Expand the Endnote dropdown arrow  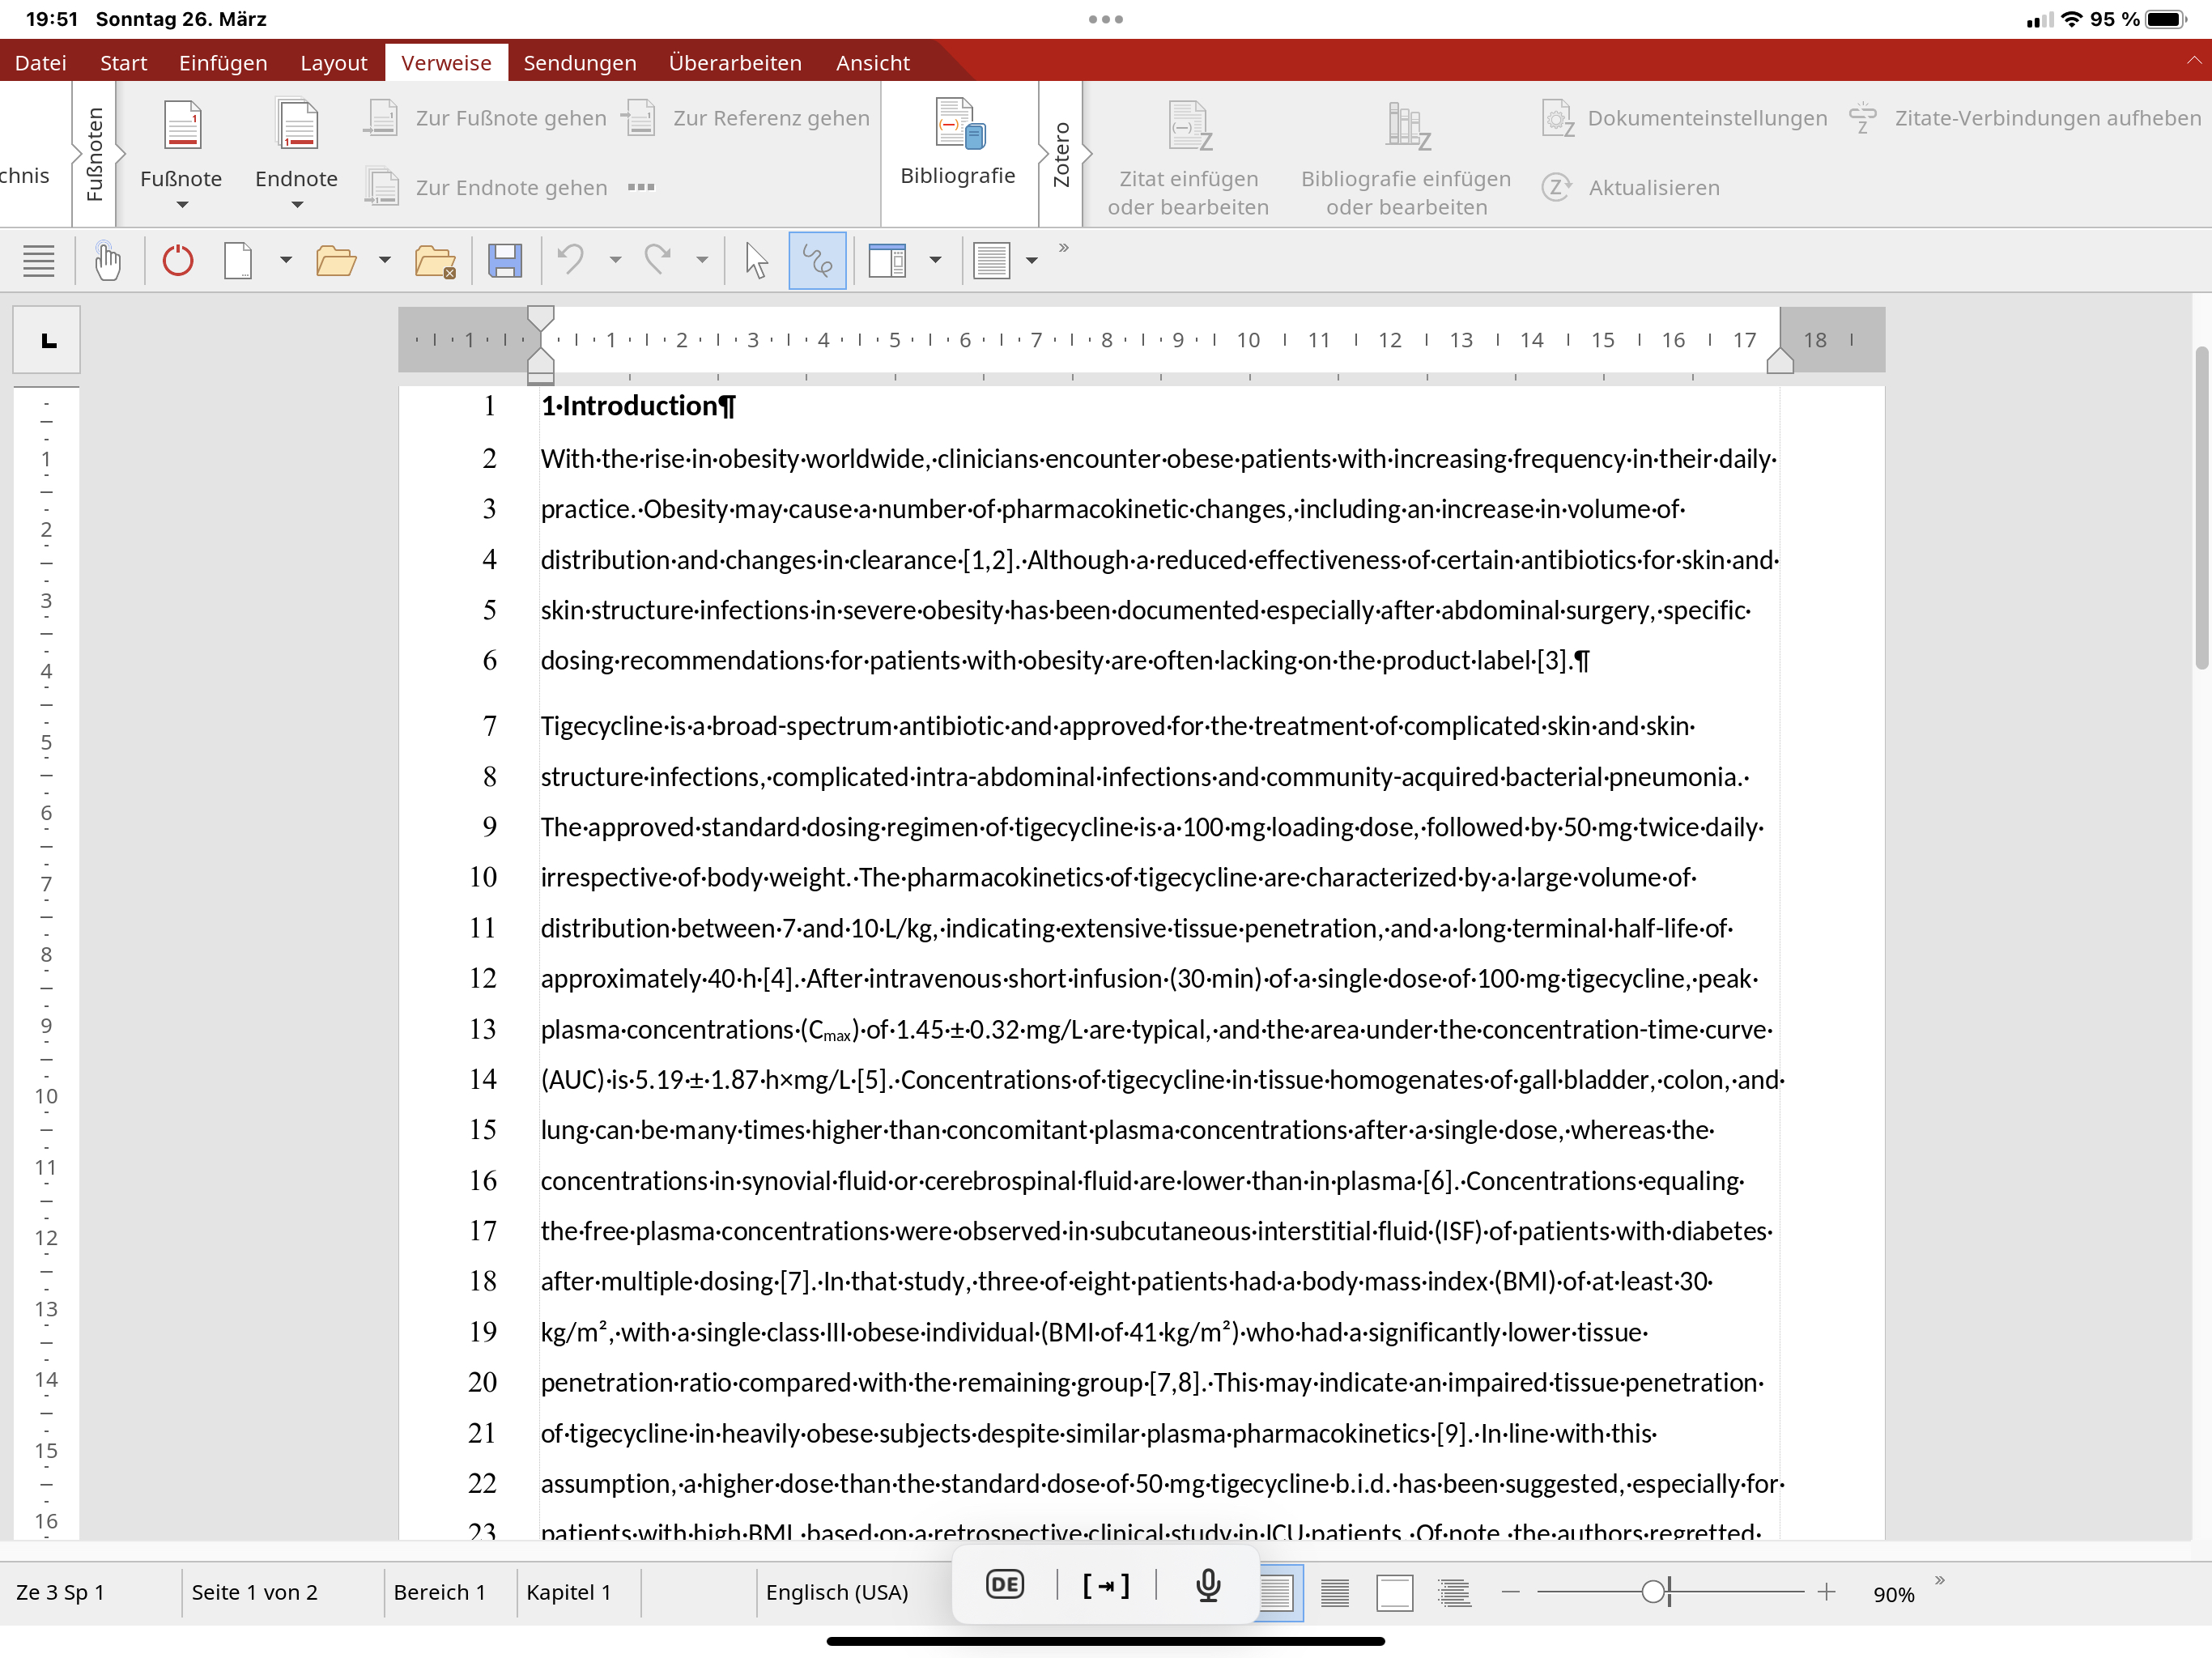point(297,205)
